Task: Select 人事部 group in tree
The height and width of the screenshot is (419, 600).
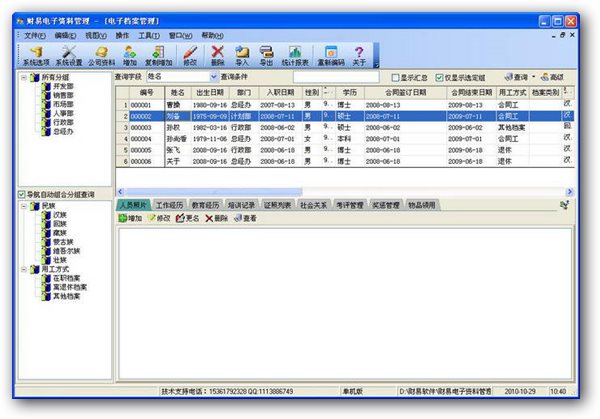Action: tap(63, 113)
